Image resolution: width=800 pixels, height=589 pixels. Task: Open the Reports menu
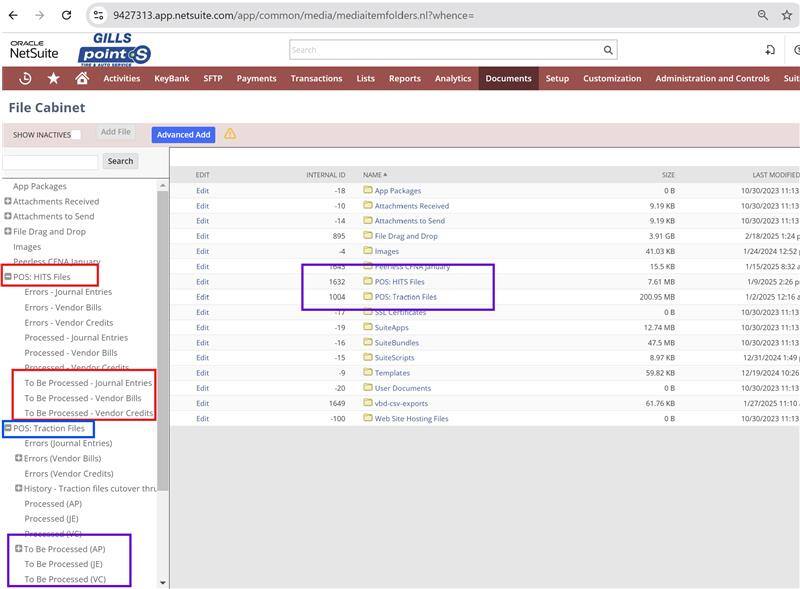[x=405, y=79]
